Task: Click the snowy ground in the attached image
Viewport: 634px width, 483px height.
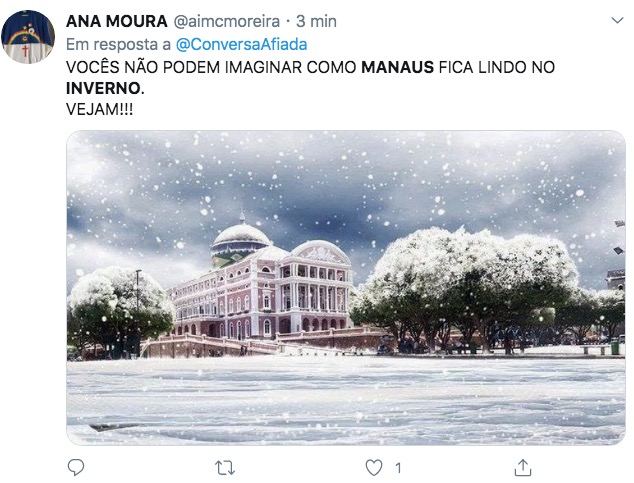Action: 346,398
